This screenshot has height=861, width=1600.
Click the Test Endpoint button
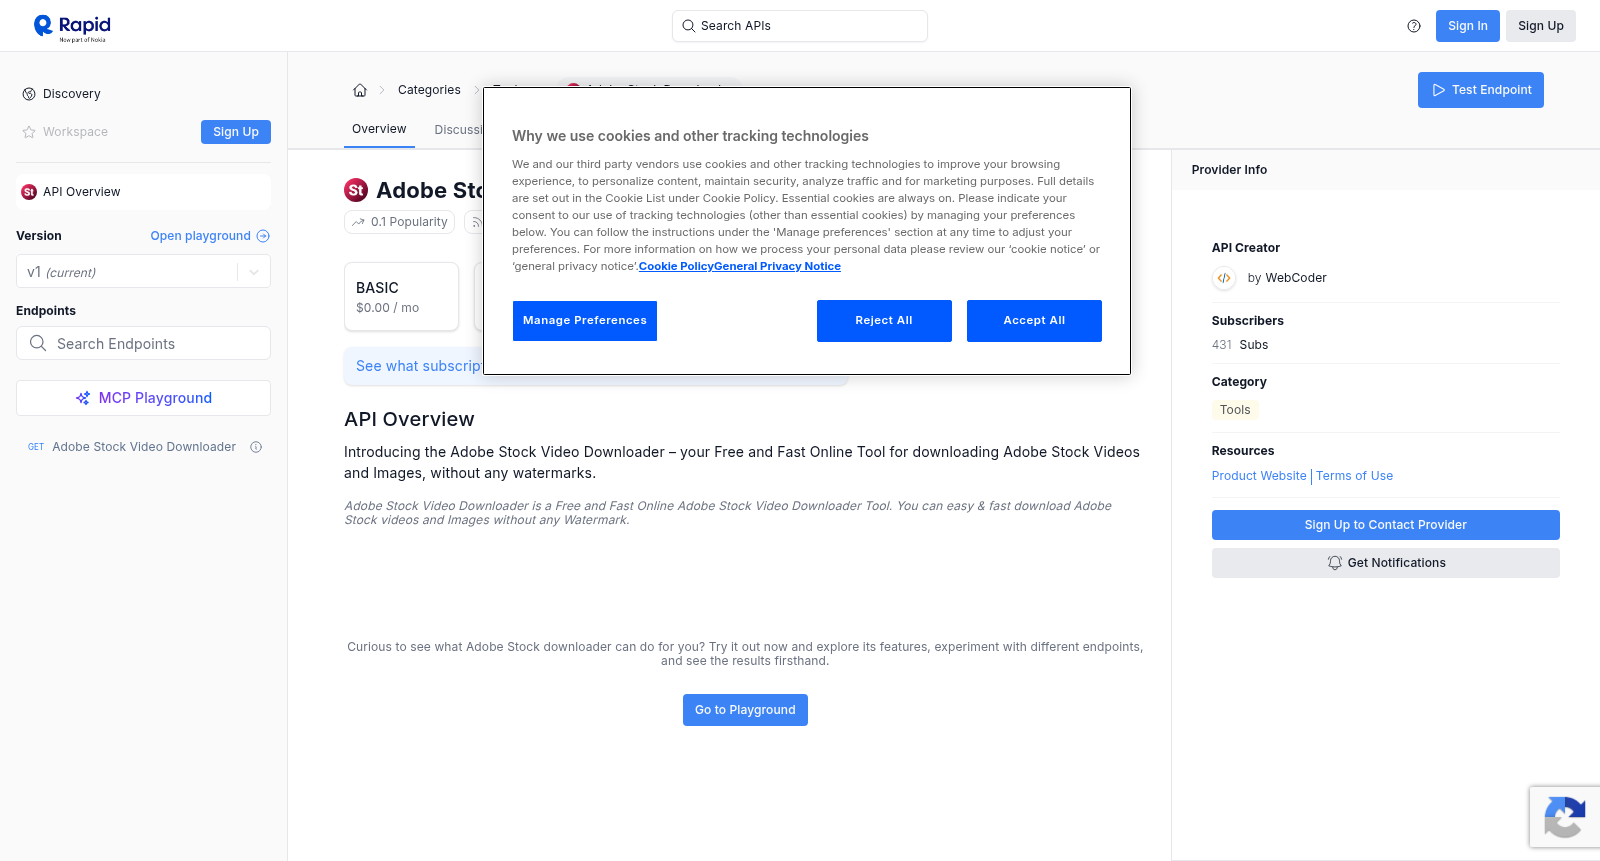[1480, 90]
